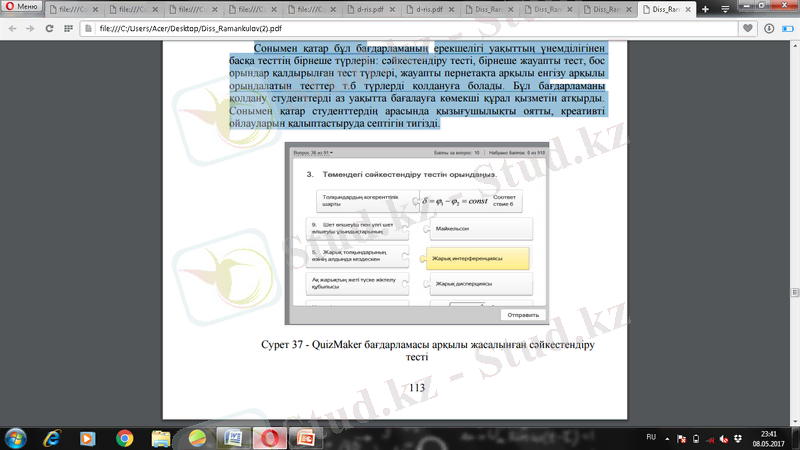The width and height of the screenshot is (800, 450).
Task: Click the browser back arrow
Action: point(13,30)
